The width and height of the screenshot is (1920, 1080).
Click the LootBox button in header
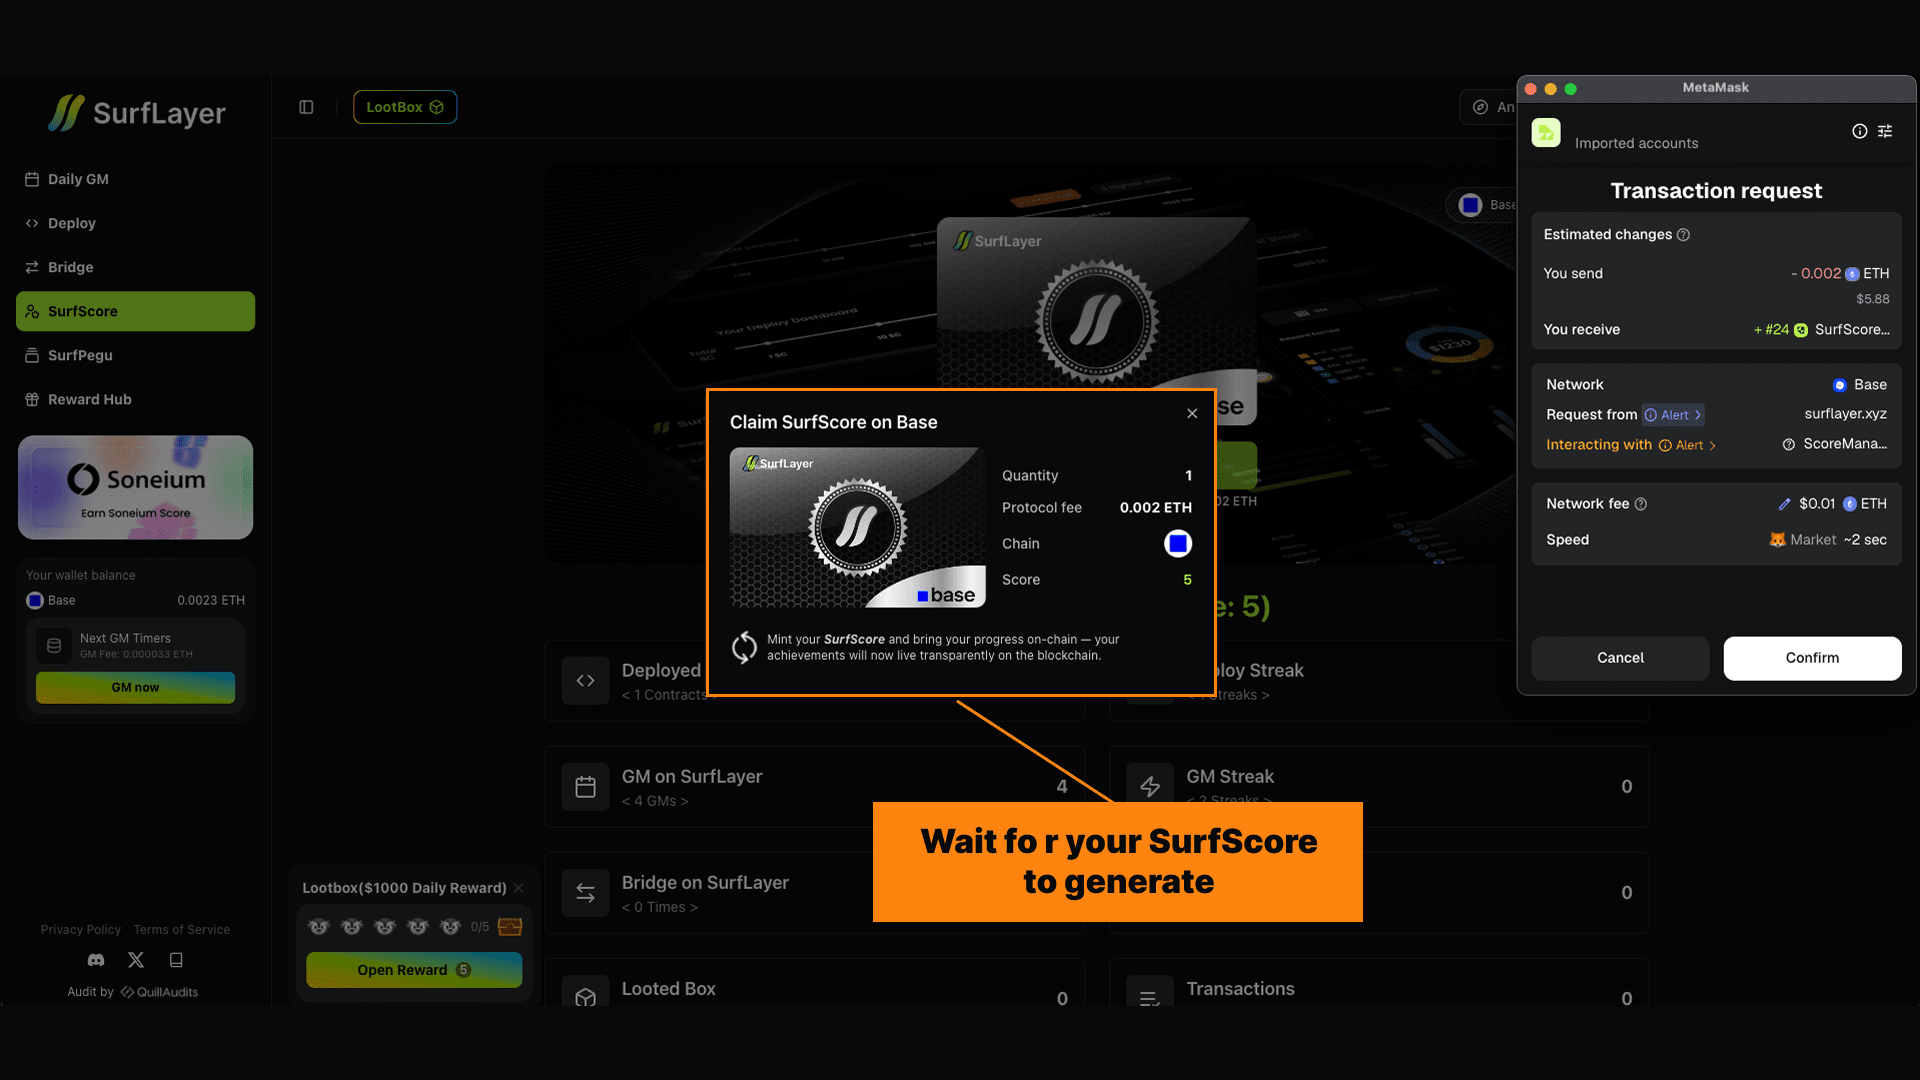coord(404,107)
